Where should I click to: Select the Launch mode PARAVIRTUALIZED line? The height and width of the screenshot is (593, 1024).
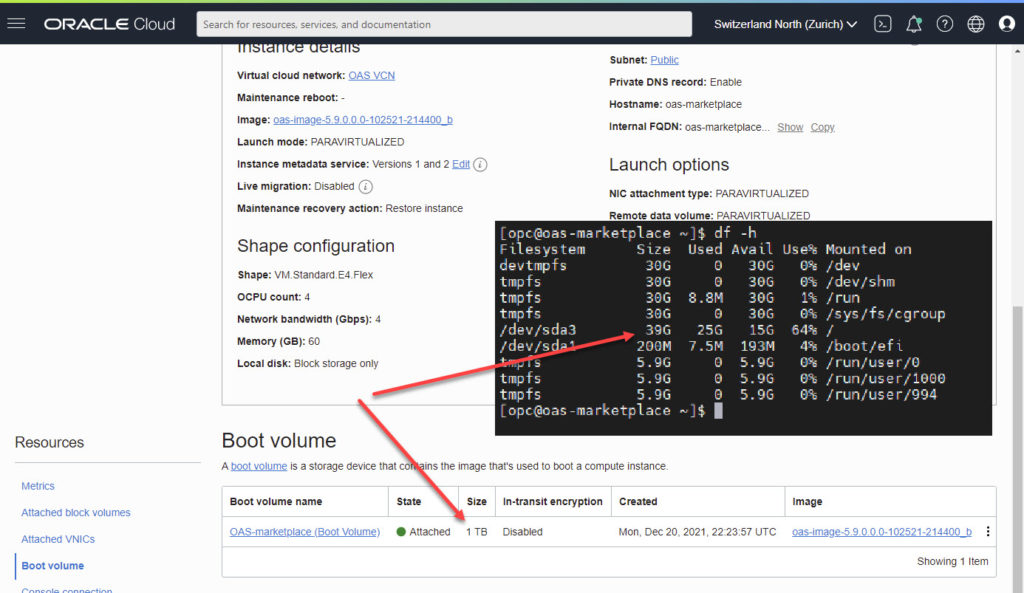point(321,142)
